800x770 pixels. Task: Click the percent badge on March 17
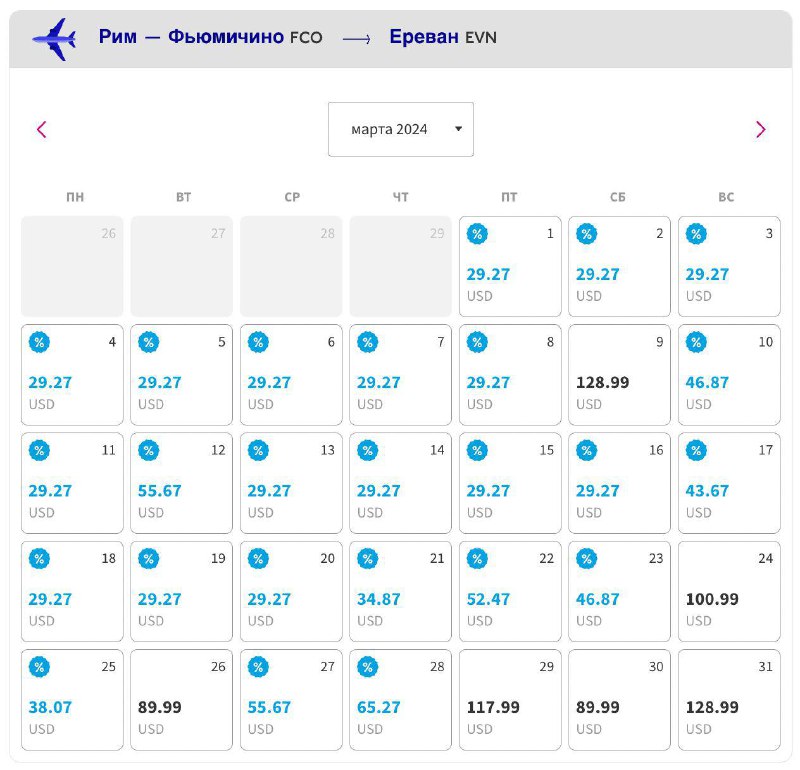[696, 450]
